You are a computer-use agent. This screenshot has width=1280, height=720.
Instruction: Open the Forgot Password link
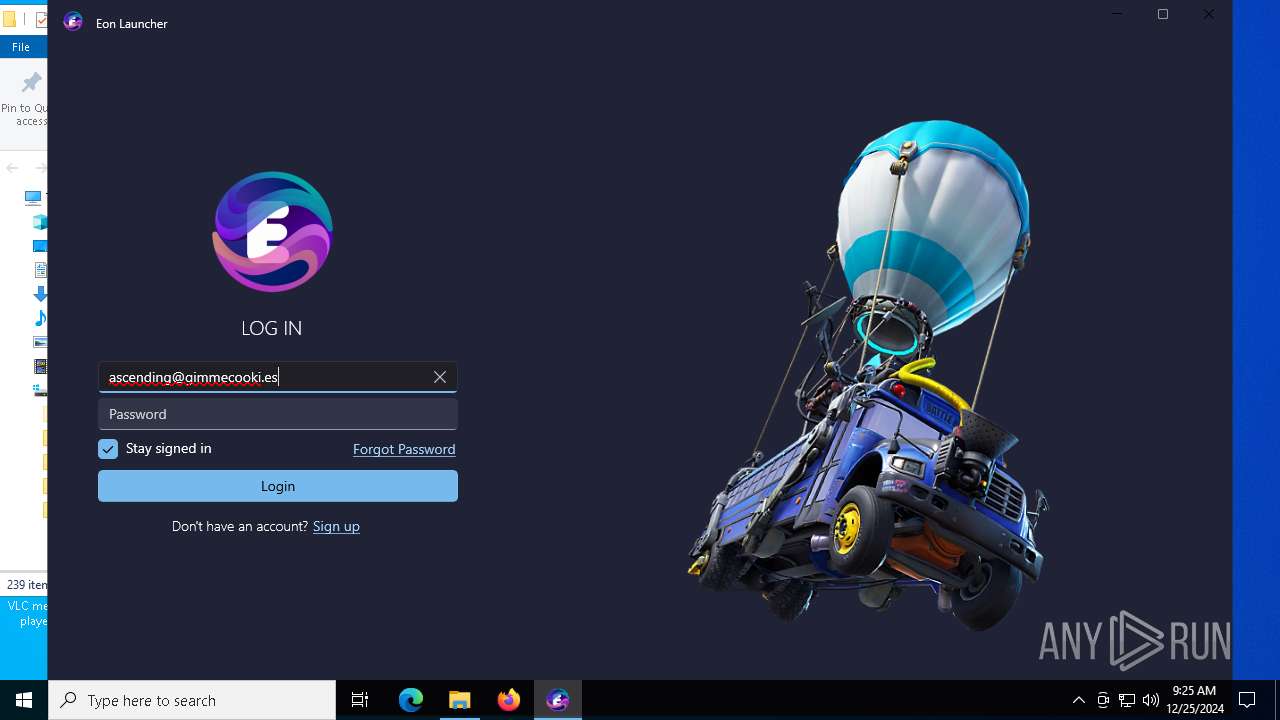coord(404,449)
